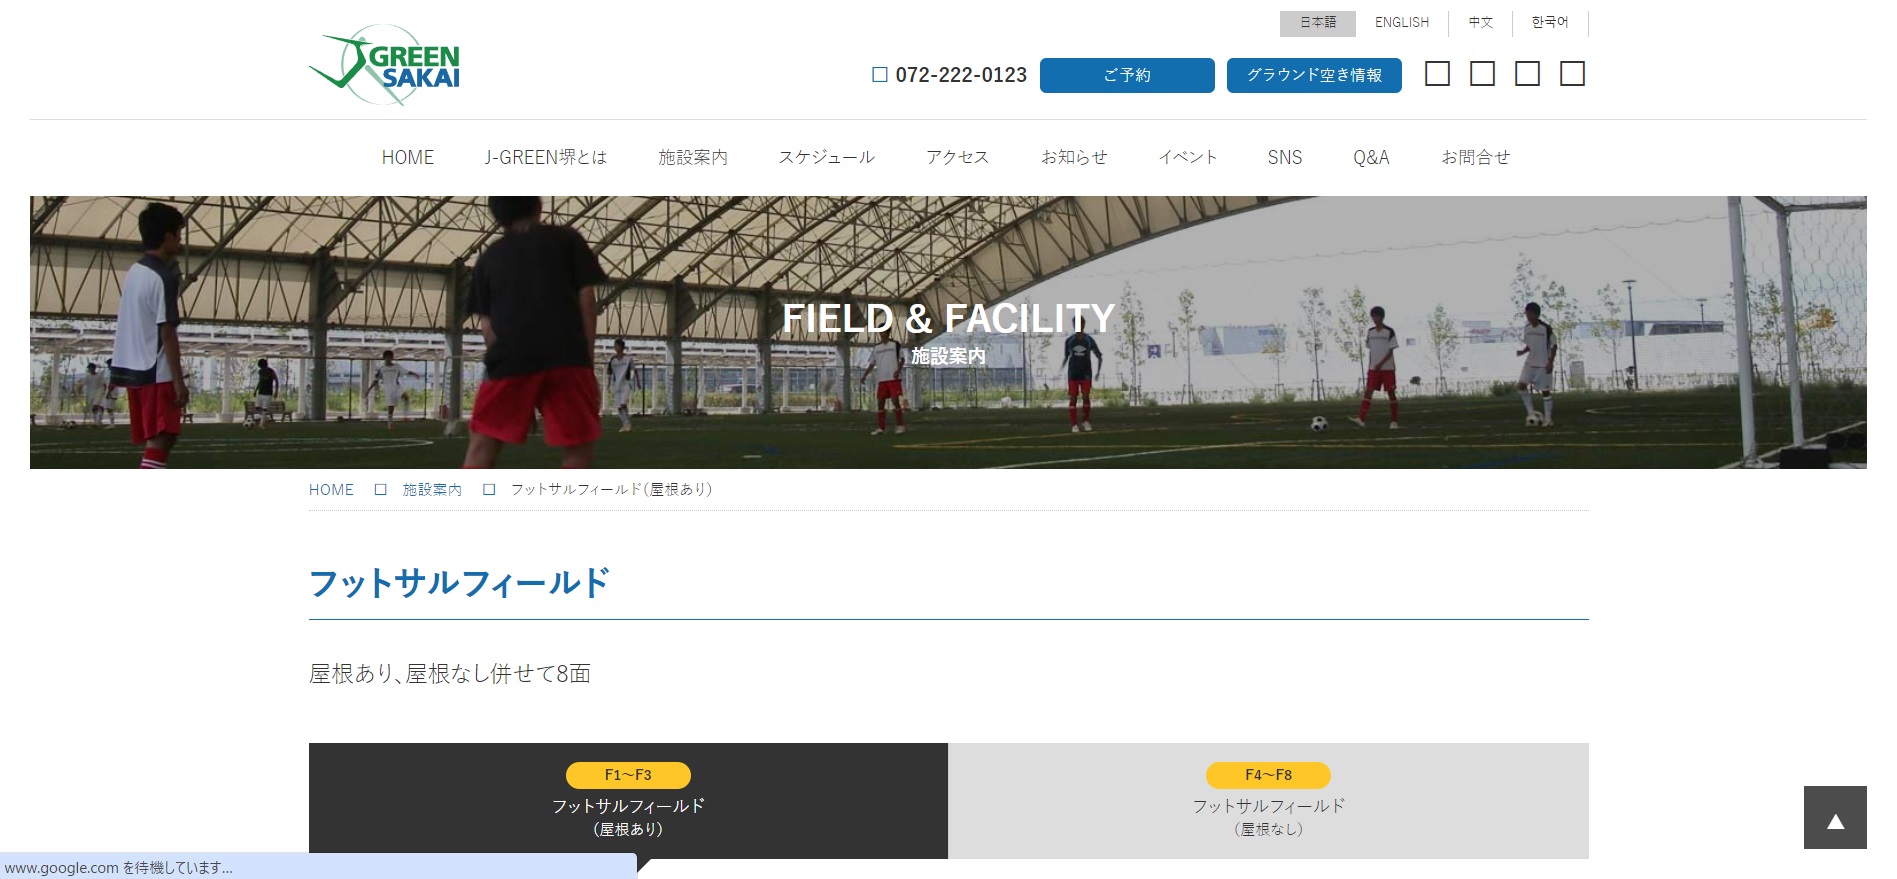Click the ご予約 reservation button
Screen dimensions: 1897x879
click(1127, 75)
